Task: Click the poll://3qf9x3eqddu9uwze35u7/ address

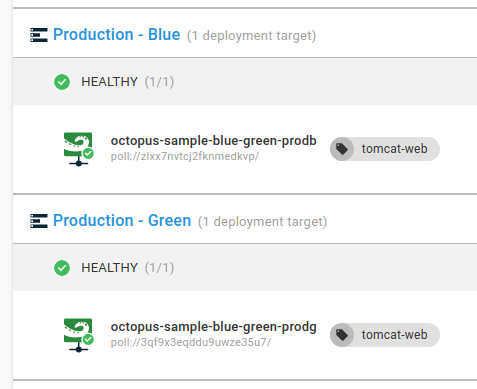Action: coord(191,342)
